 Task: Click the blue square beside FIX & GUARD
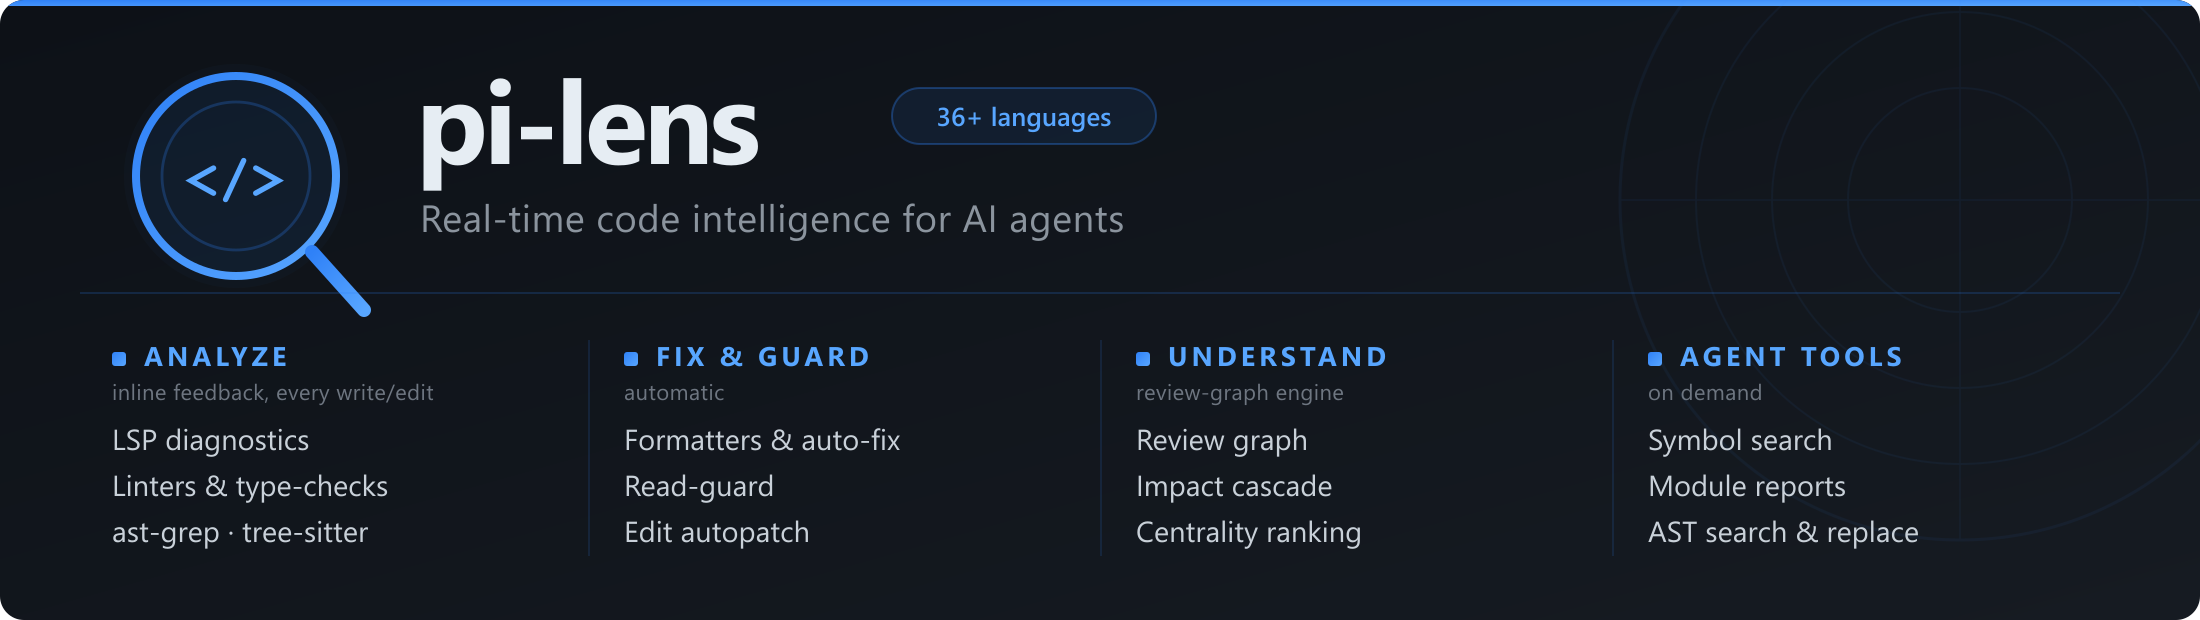[631, 359]
